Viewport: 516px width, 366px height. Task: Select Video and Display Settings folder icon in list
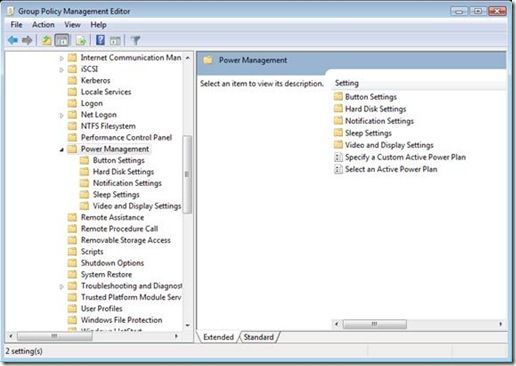(x=338, y=145)
